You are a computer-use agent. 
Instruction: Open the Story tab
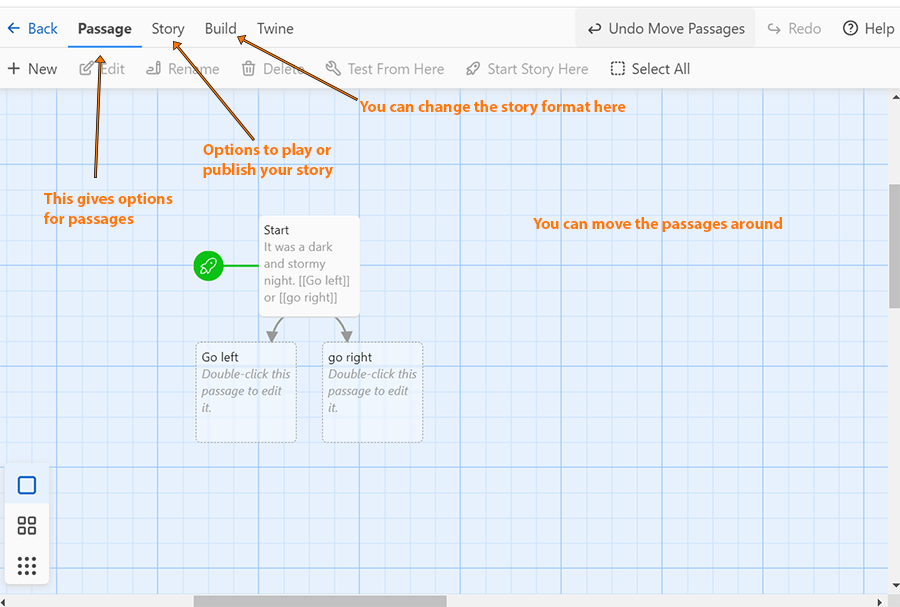coord(168,28)
